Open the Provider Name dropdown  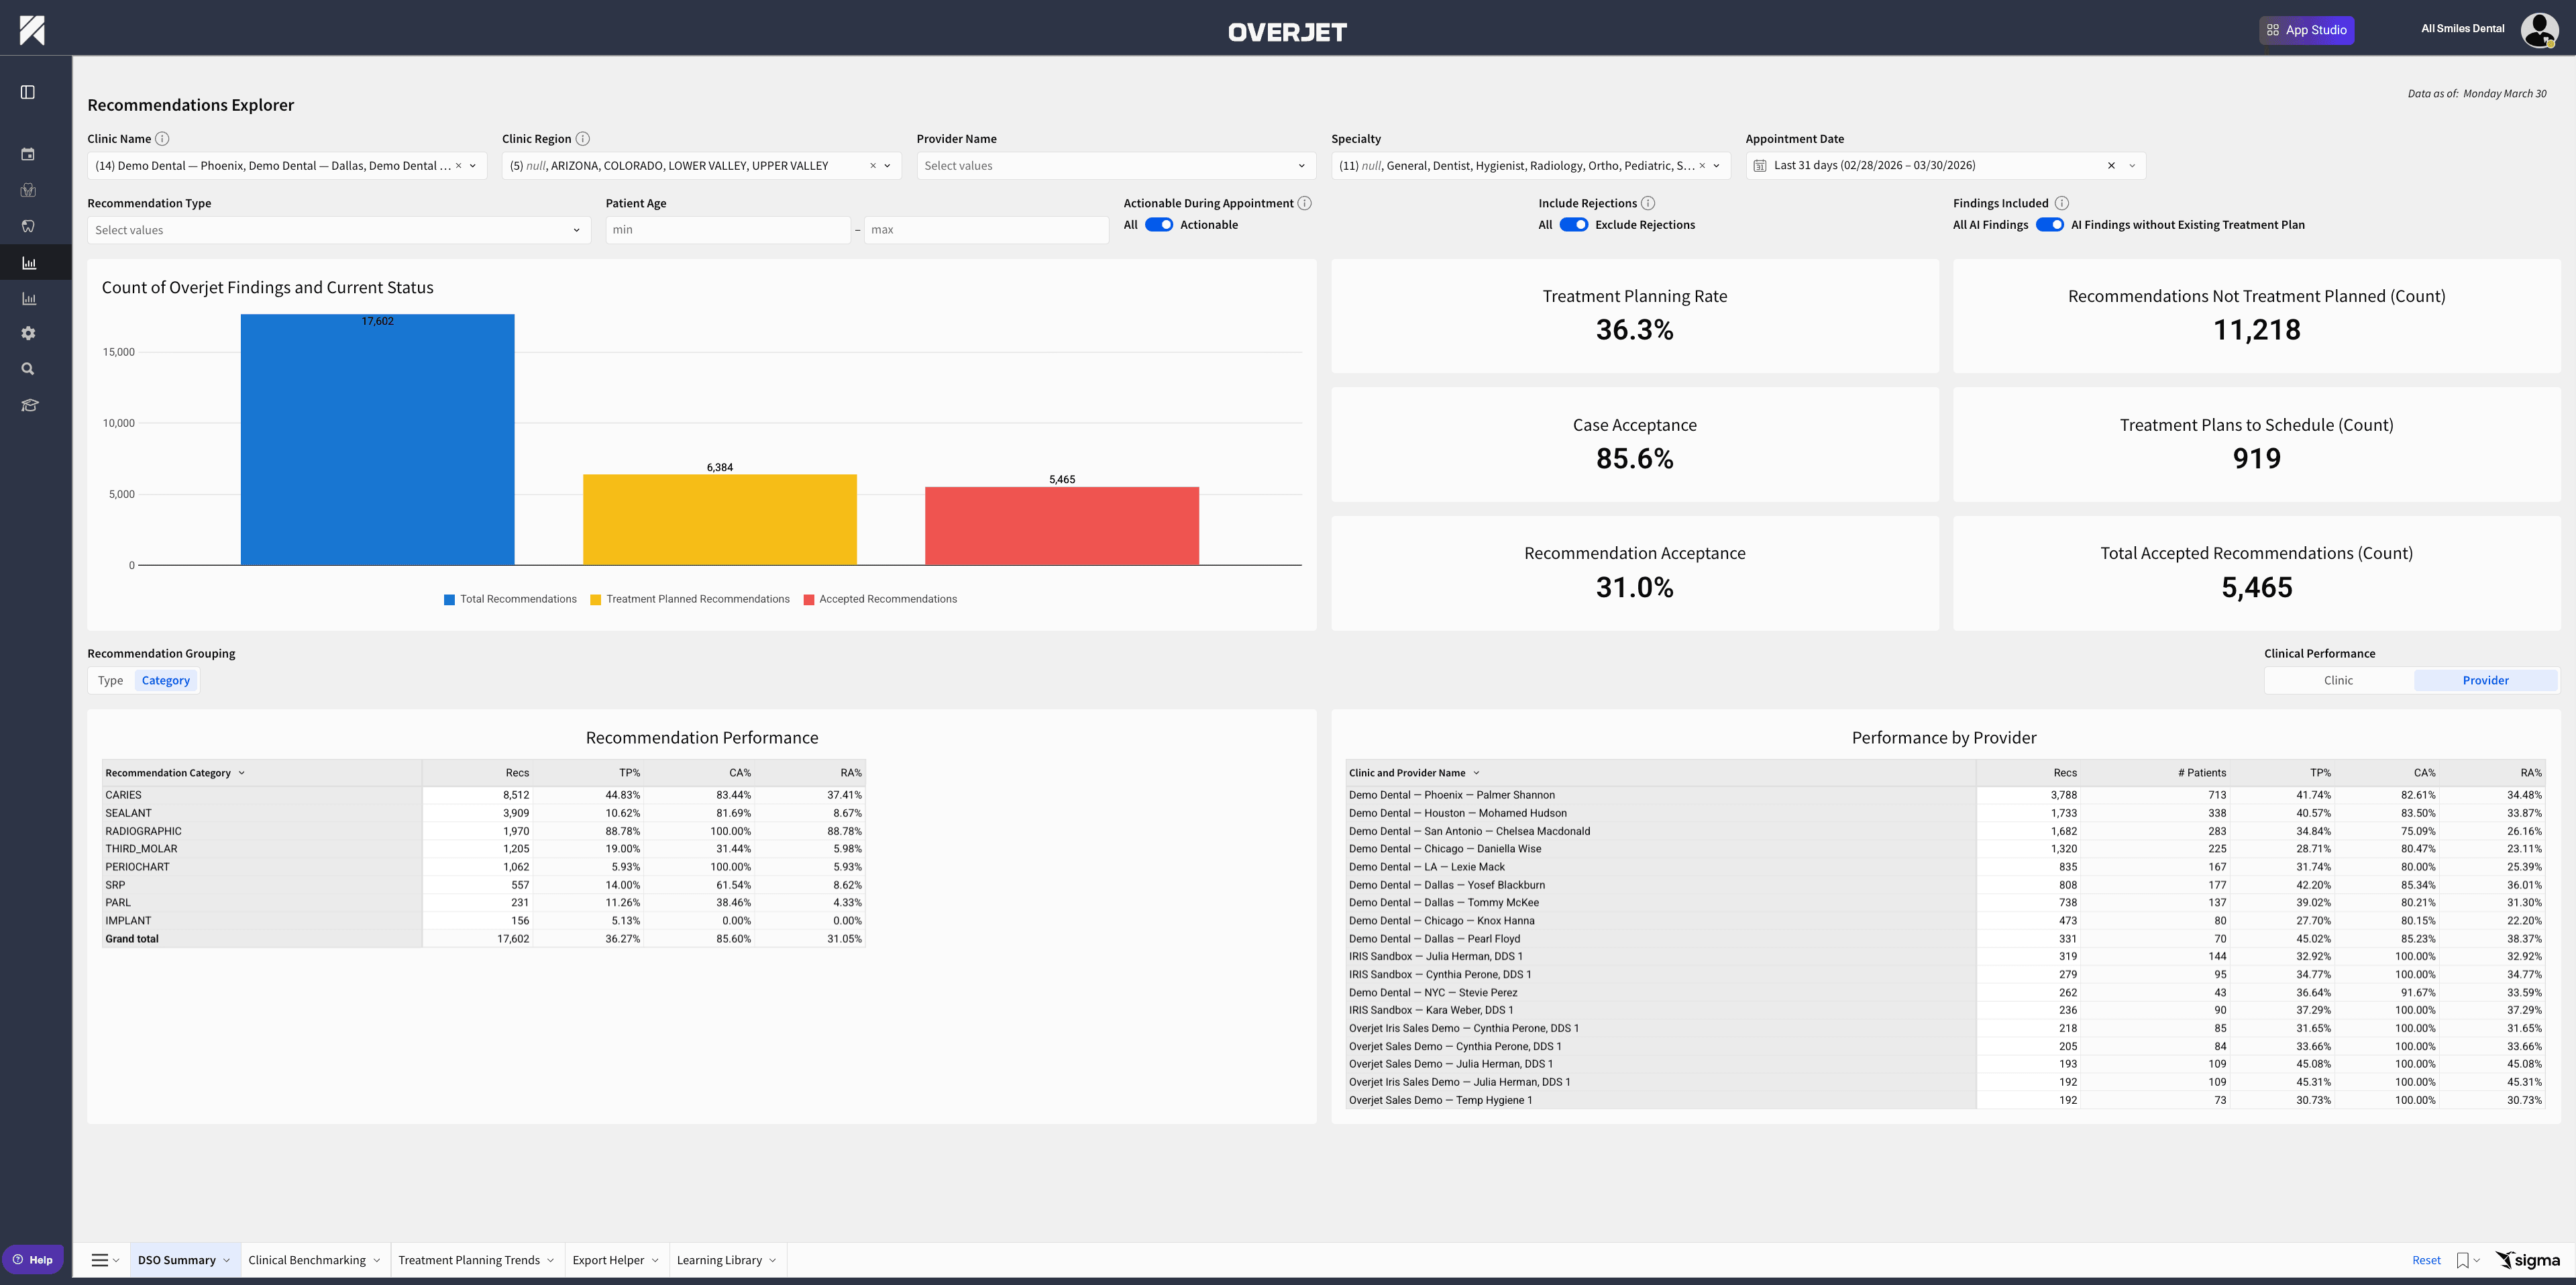1115,166
